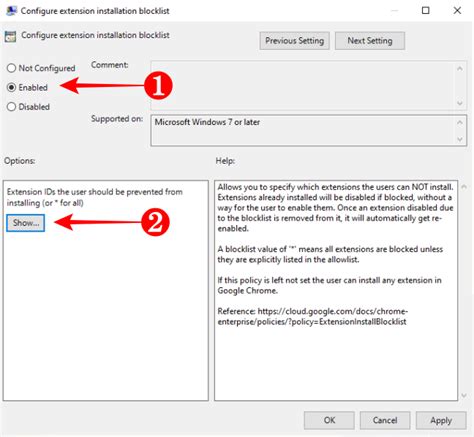Close the blocklist dialog window

tap(457, 11)
